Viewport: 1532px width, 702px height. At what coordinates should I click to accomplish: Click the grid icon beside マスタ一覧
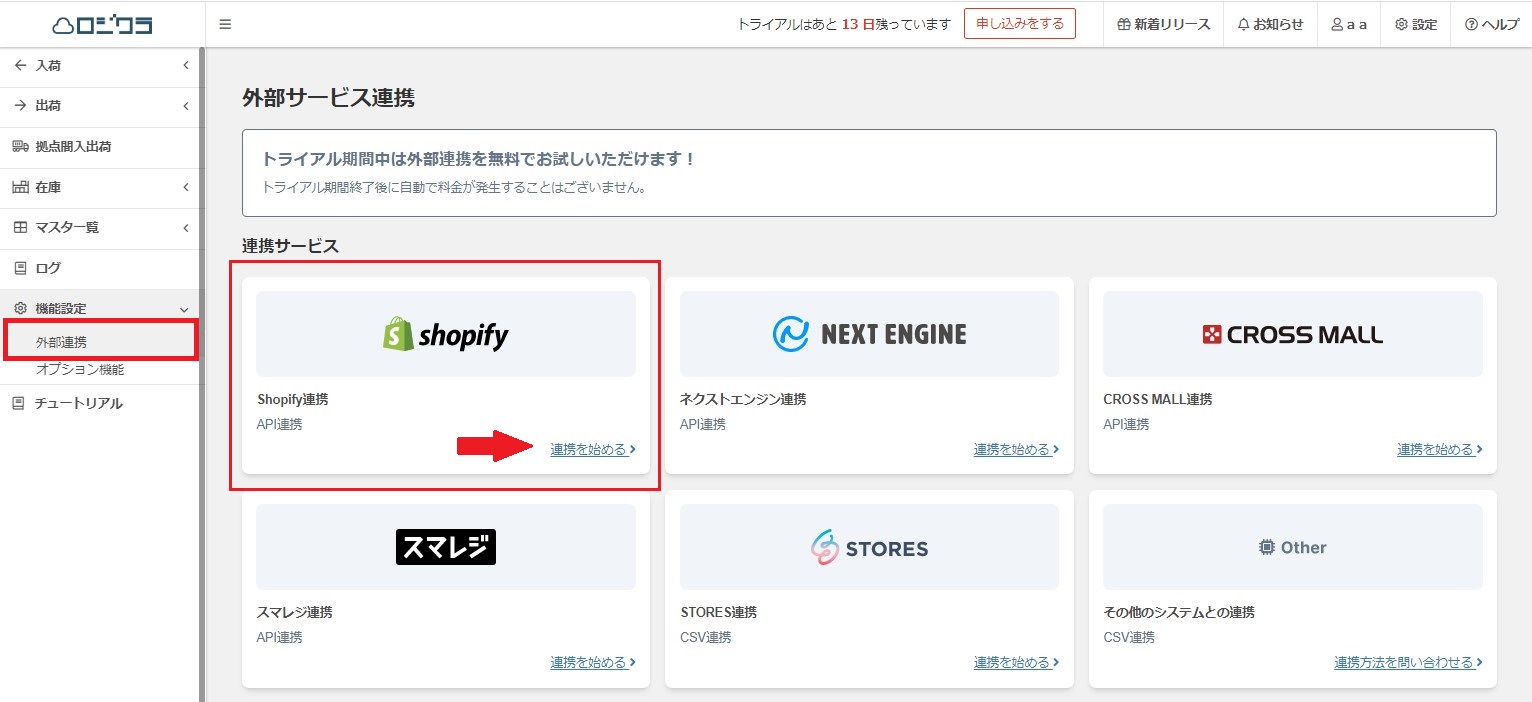pyautogui.click(x=20, y=227)
